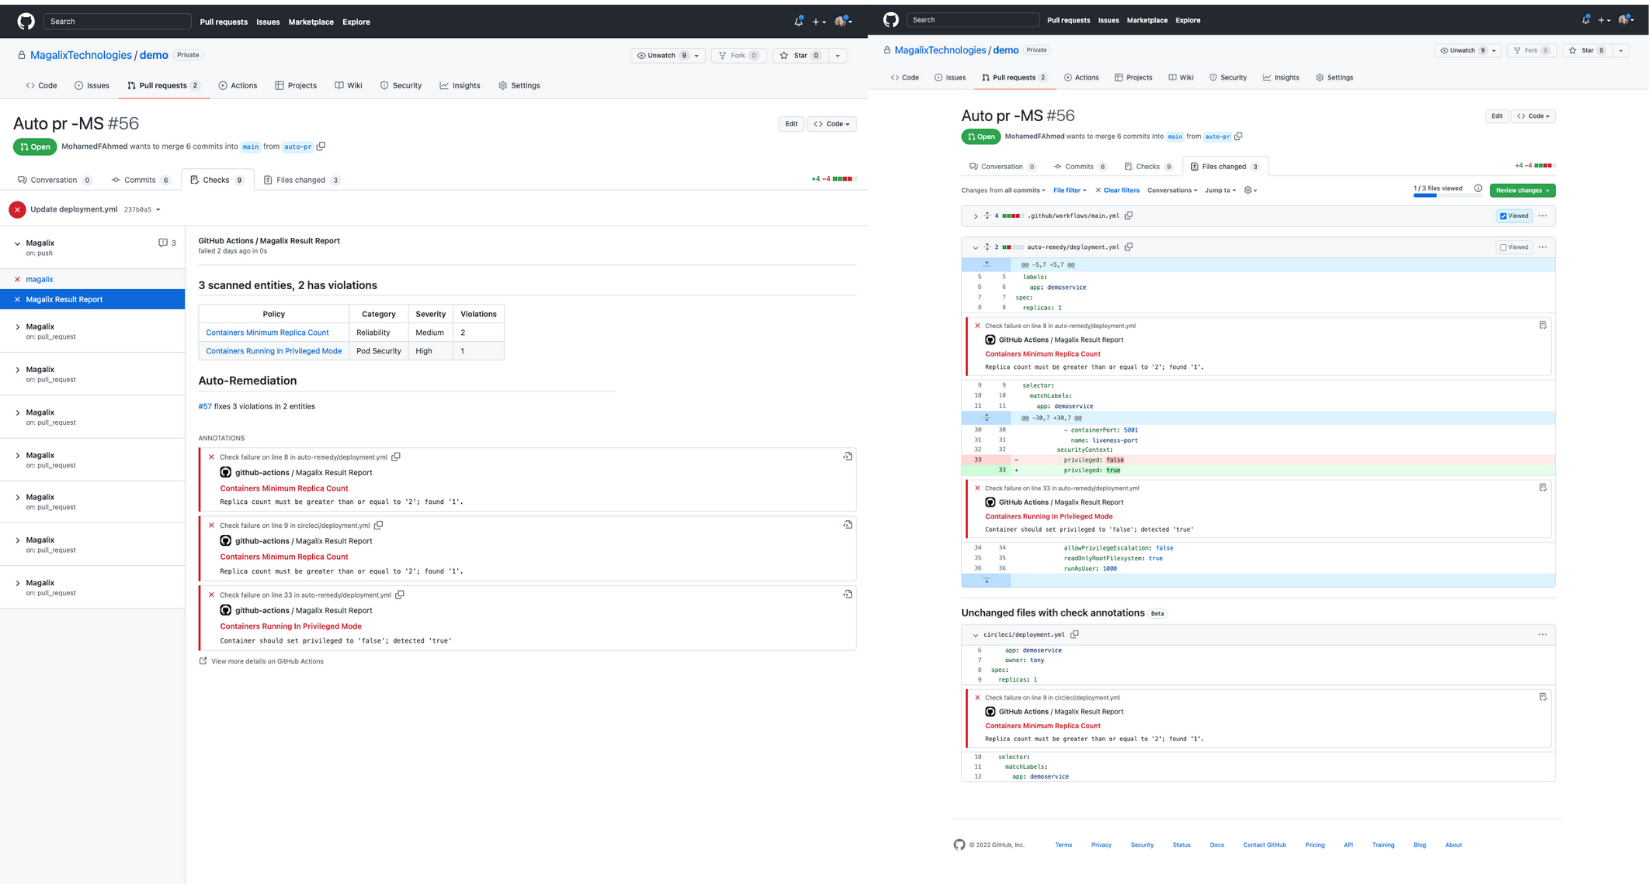Collapse auto-remedy/deployment.yml file diff
Image resolution: width=1650 pixels, height=884 pixels.
[975, 247]
